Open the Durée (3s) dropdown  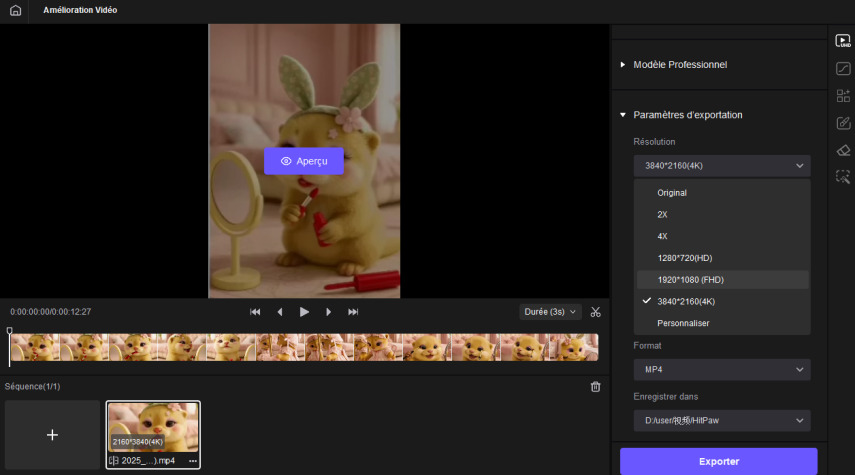pyautogui.click(x=551, y=312)
